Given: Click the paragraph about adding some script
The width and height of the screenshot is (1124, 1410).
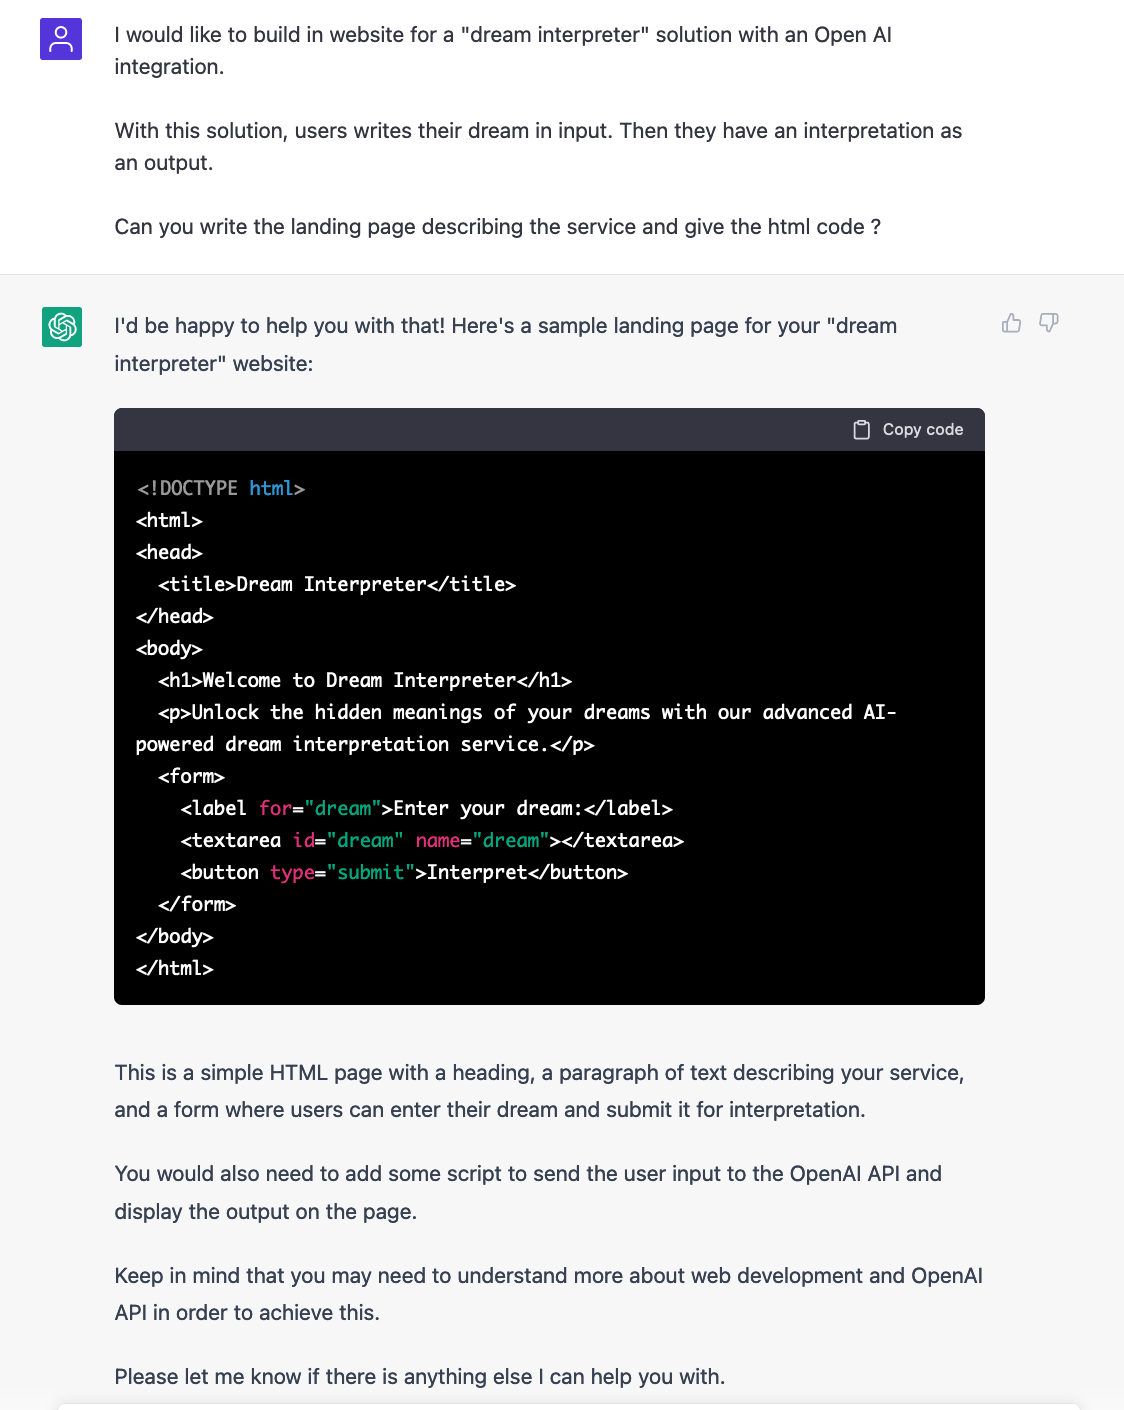Looking at the screenshot, I should tap(528, 1193).
